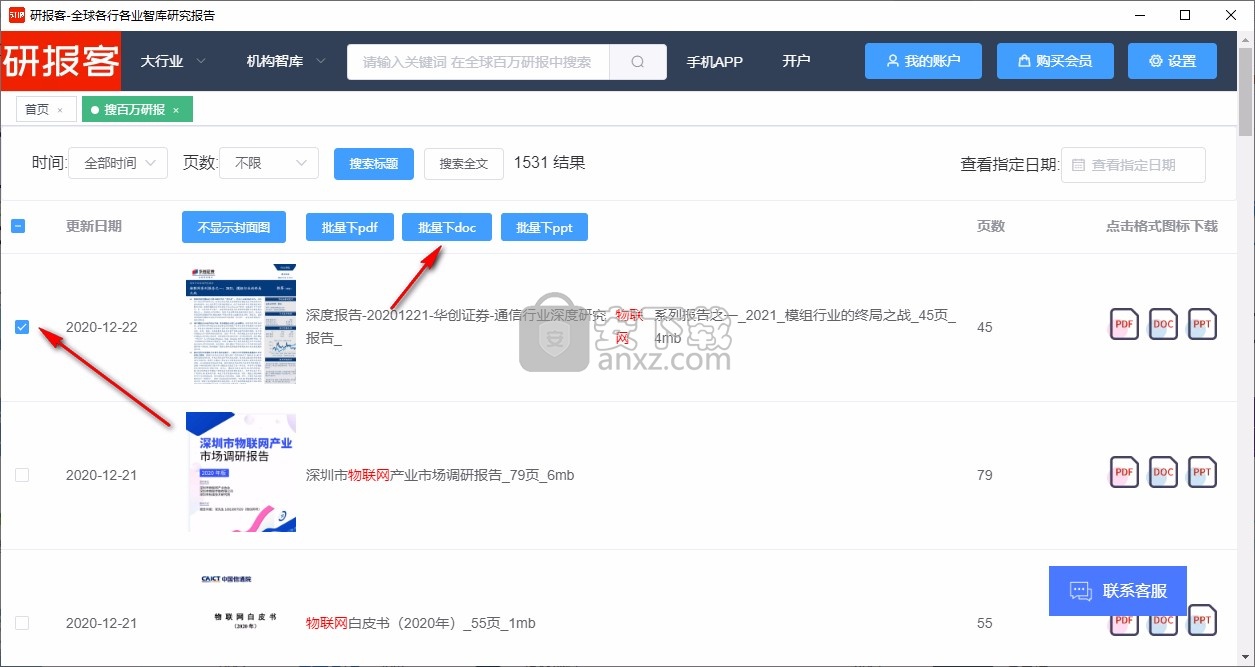Download DOC for the 2020-12-22 report
The image size is (1255, 667).
[1163, 325]
